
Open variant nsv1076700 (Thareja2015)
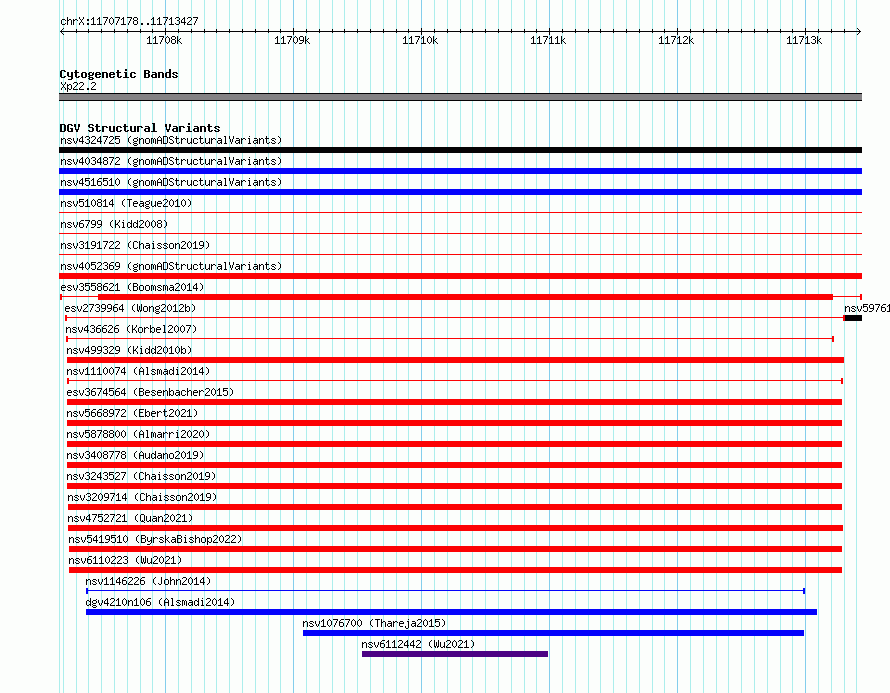374,623
